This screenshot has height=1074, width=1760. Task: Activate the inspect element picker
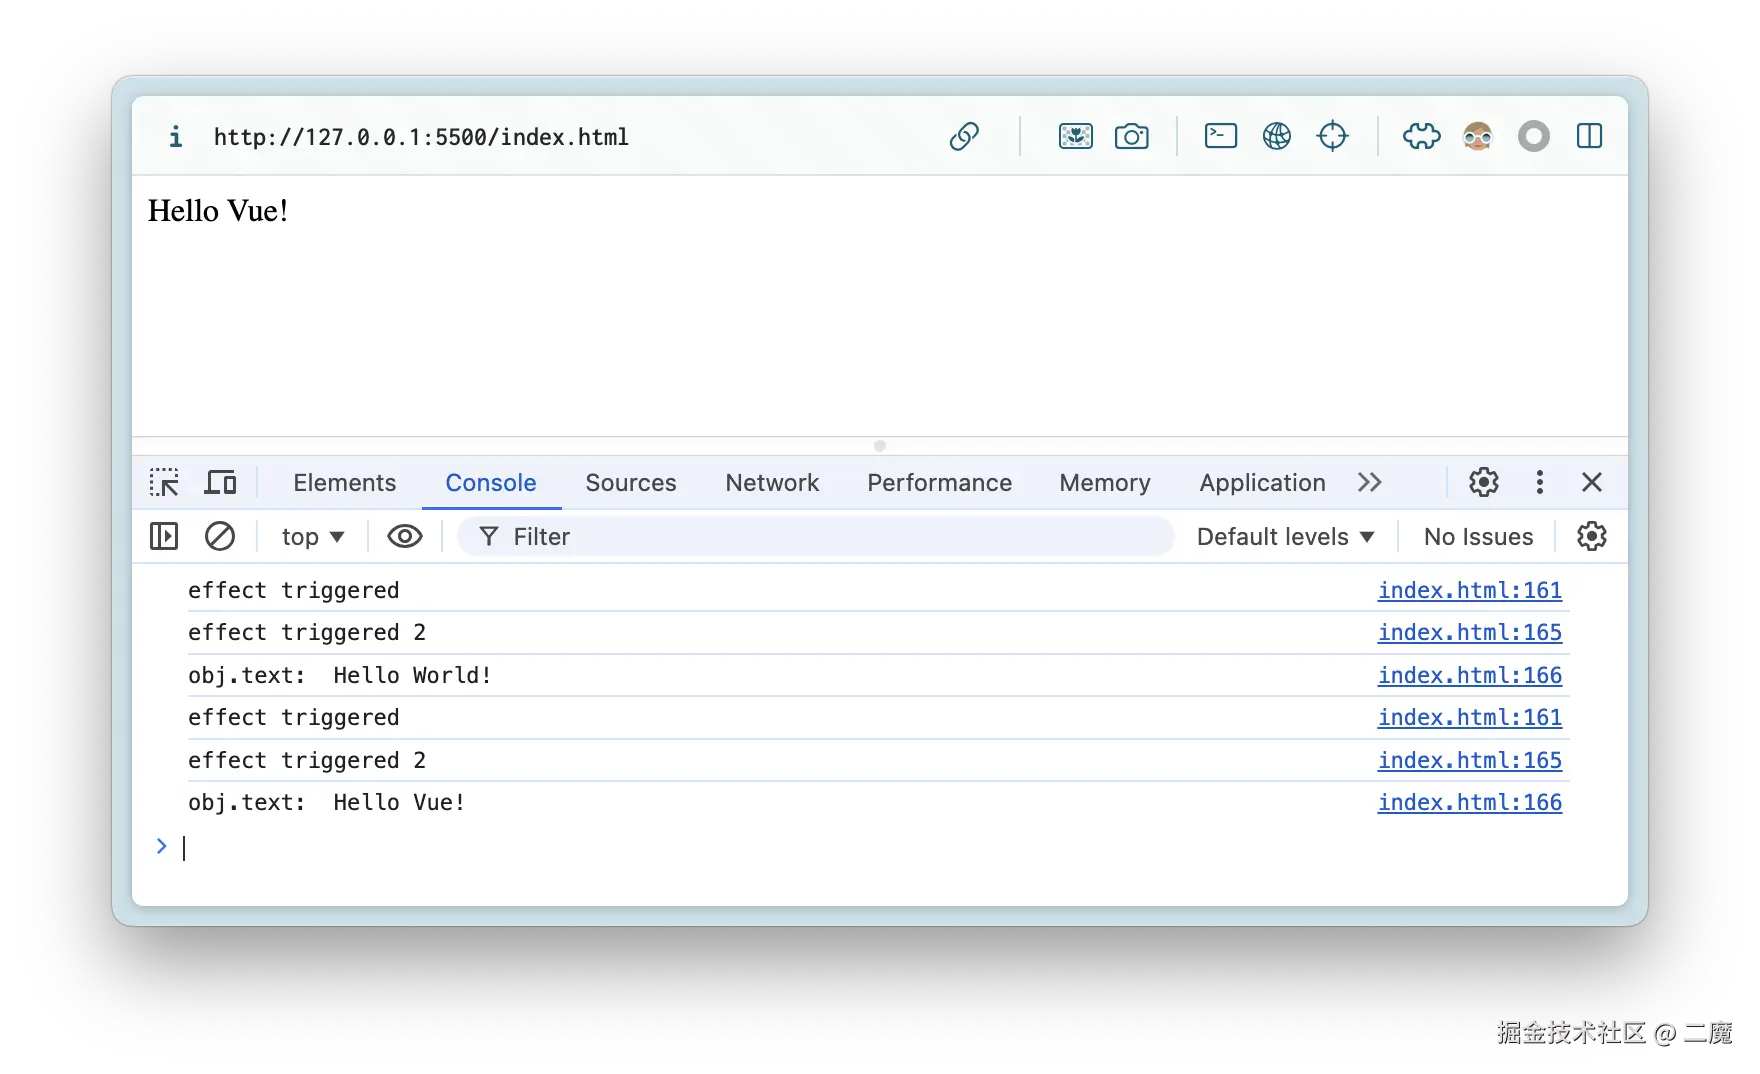click(x=164, y=482)
